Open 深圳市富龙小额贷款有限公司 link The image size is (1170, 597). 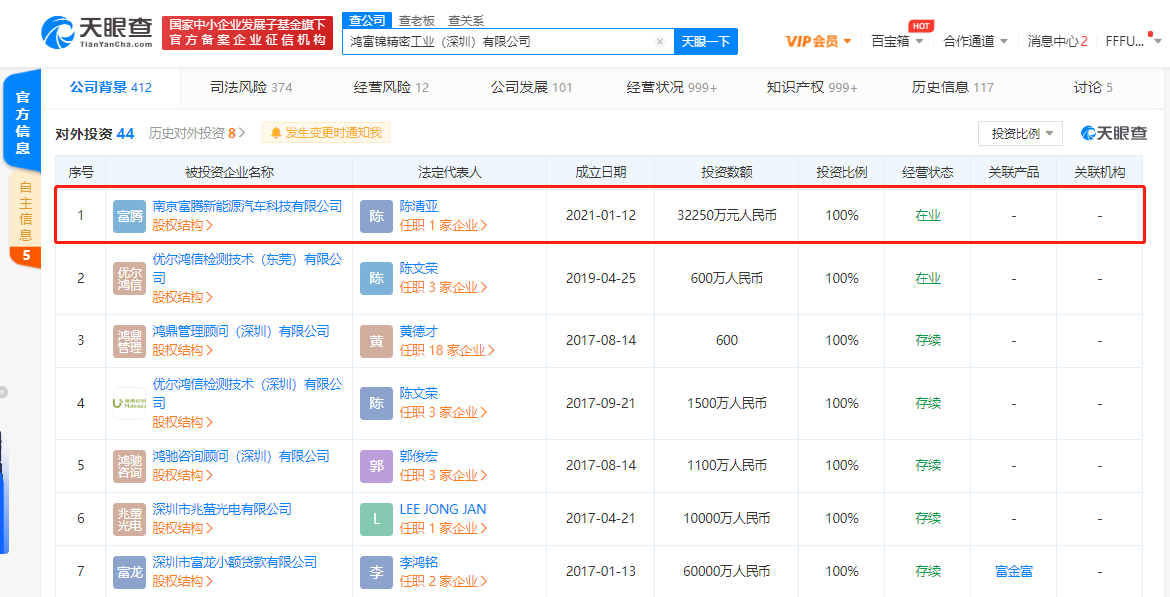tap(234, 562)
